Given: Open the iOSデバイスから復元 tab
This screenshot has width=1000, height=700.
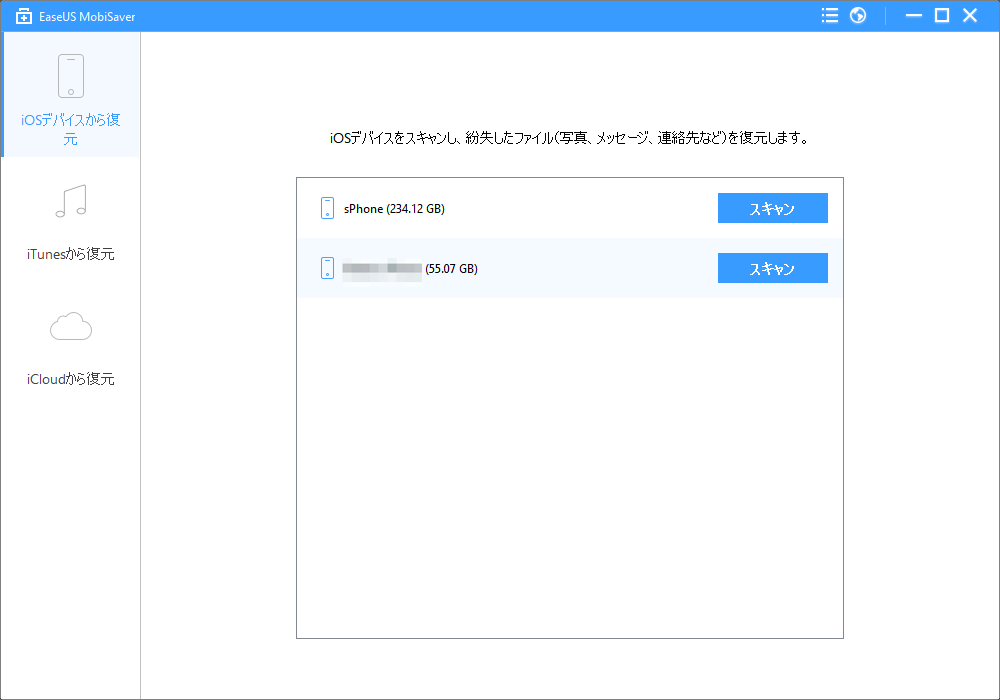Looking at the screenshot, I should pos(71,94).
